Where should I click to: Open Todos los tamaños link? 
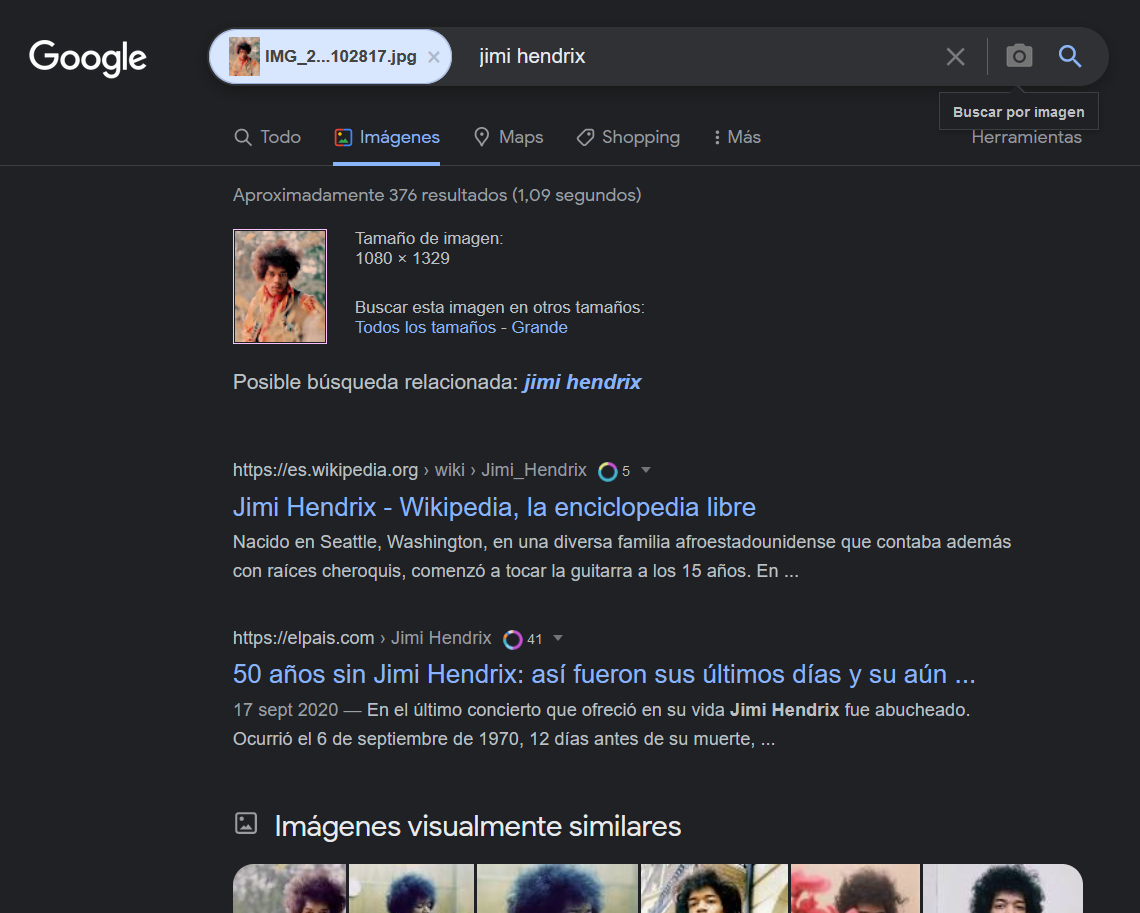(x=425, y=327)
